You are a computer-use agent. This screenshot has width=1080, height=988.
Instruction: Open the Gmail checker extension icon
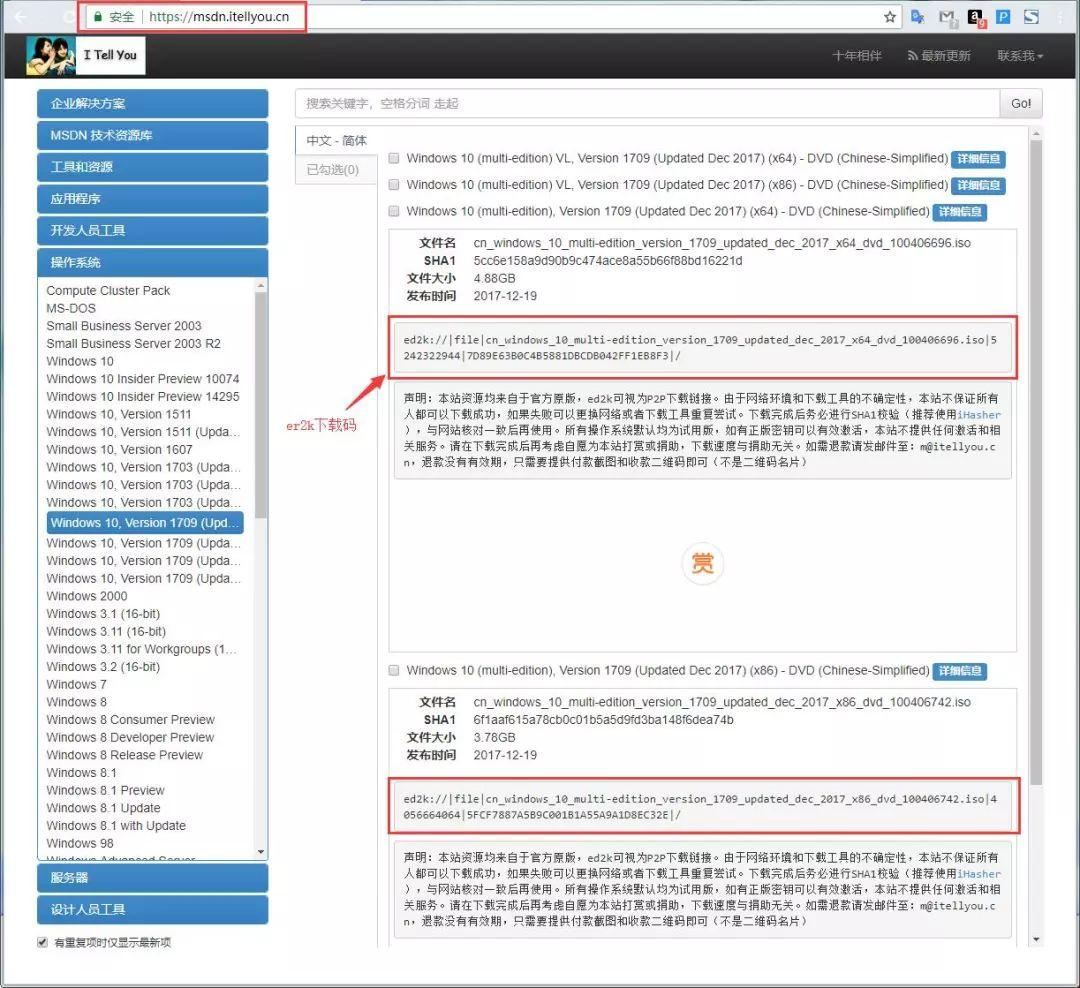coord(948,18)
